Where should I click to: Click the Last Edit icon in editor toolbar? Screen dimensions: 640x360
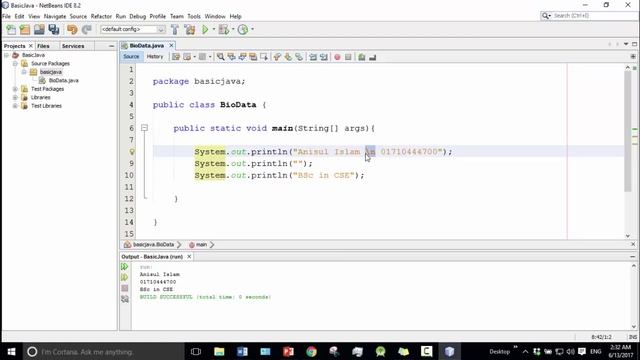point(176,57)
